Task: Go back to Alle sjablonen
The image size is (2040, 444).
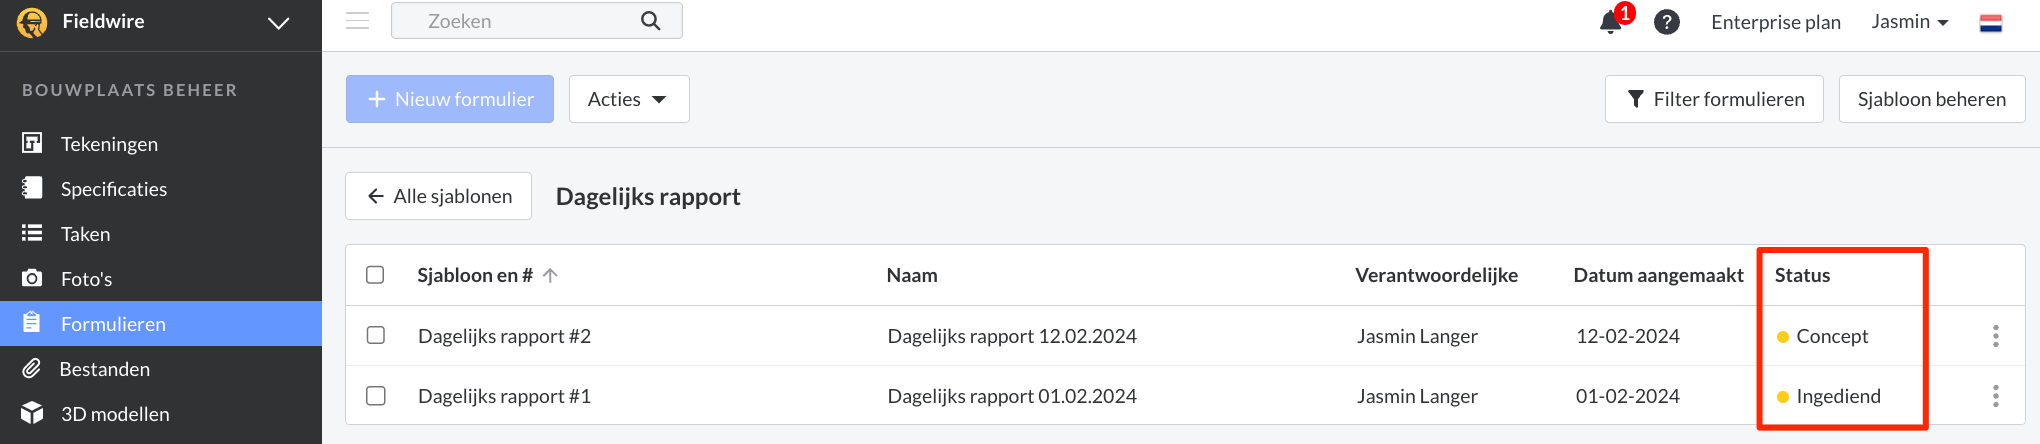Action: (x=438, y=196)
